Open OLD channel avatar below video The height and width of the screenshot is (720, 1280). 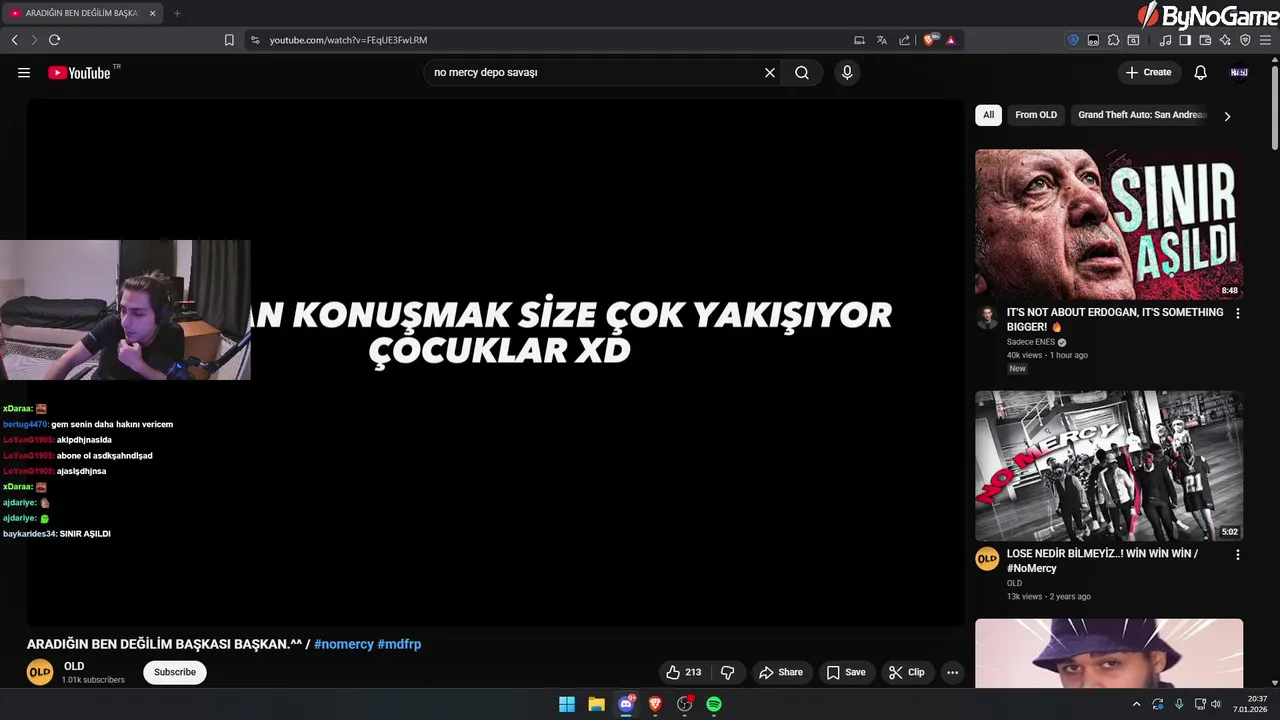tap(40, 672)
